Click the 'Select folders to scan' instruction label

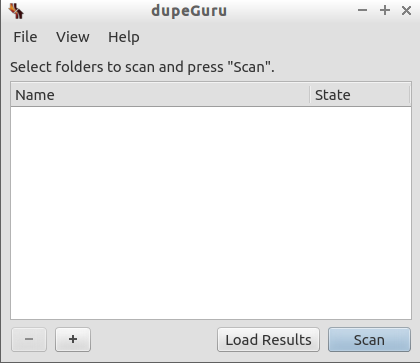(142, 67)
